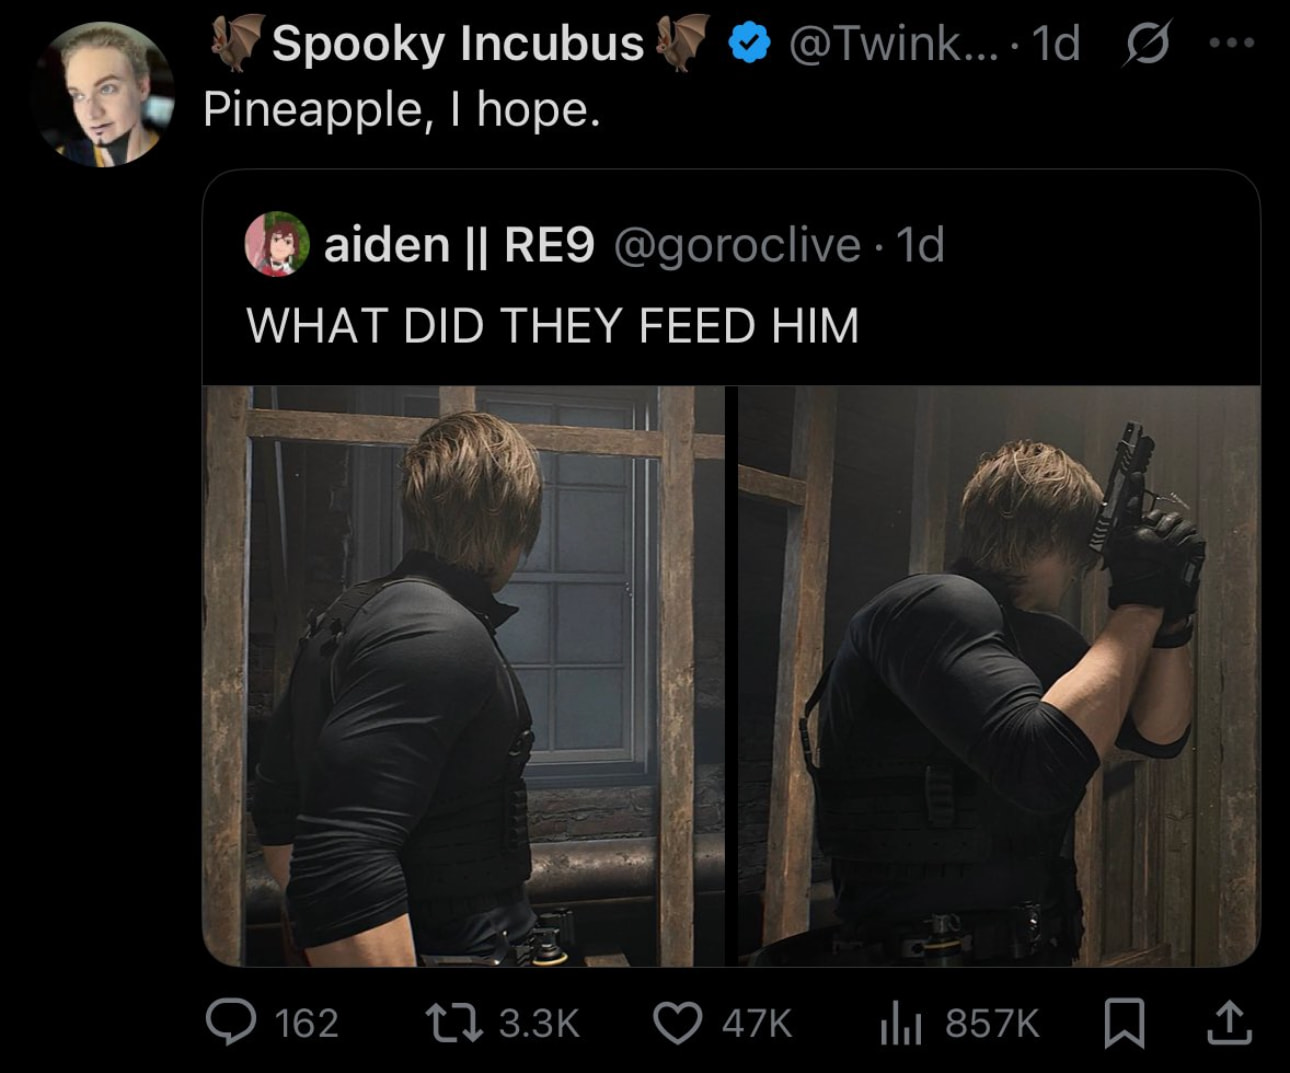Image resolution: width=1290 pixels, height=1073 pixels.
Task: Open the right image with the raised pistol
Action: coord(998,676)
